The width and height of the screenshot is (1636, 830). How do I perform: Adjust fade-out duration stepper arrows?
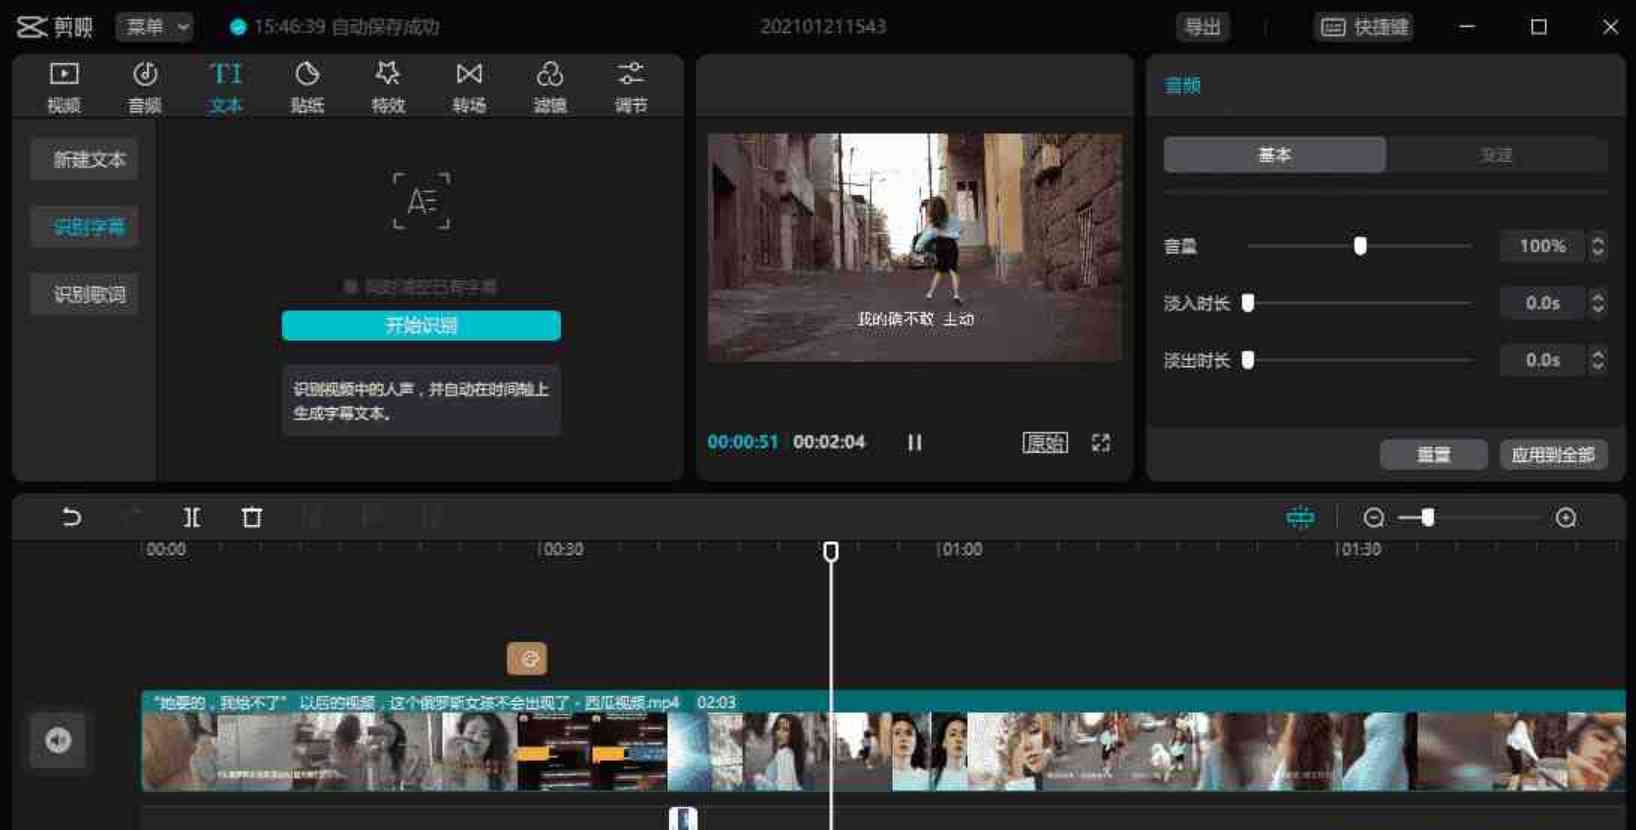pyautogui.click(x=1598, y=360)
